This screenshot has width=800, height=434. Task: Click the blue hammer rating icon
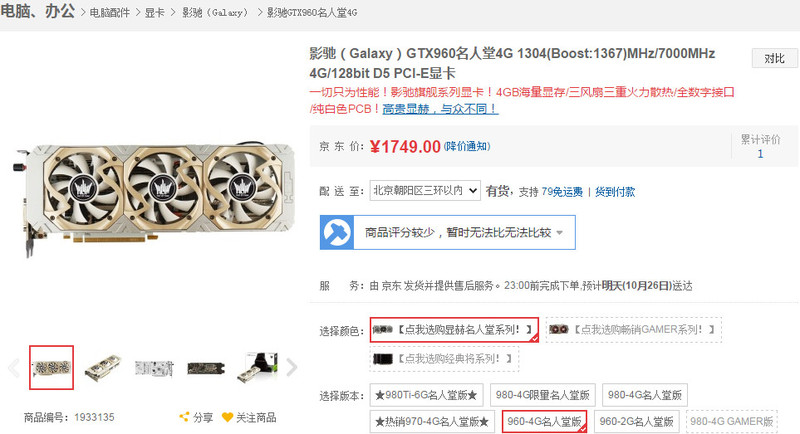pos(337,233)
